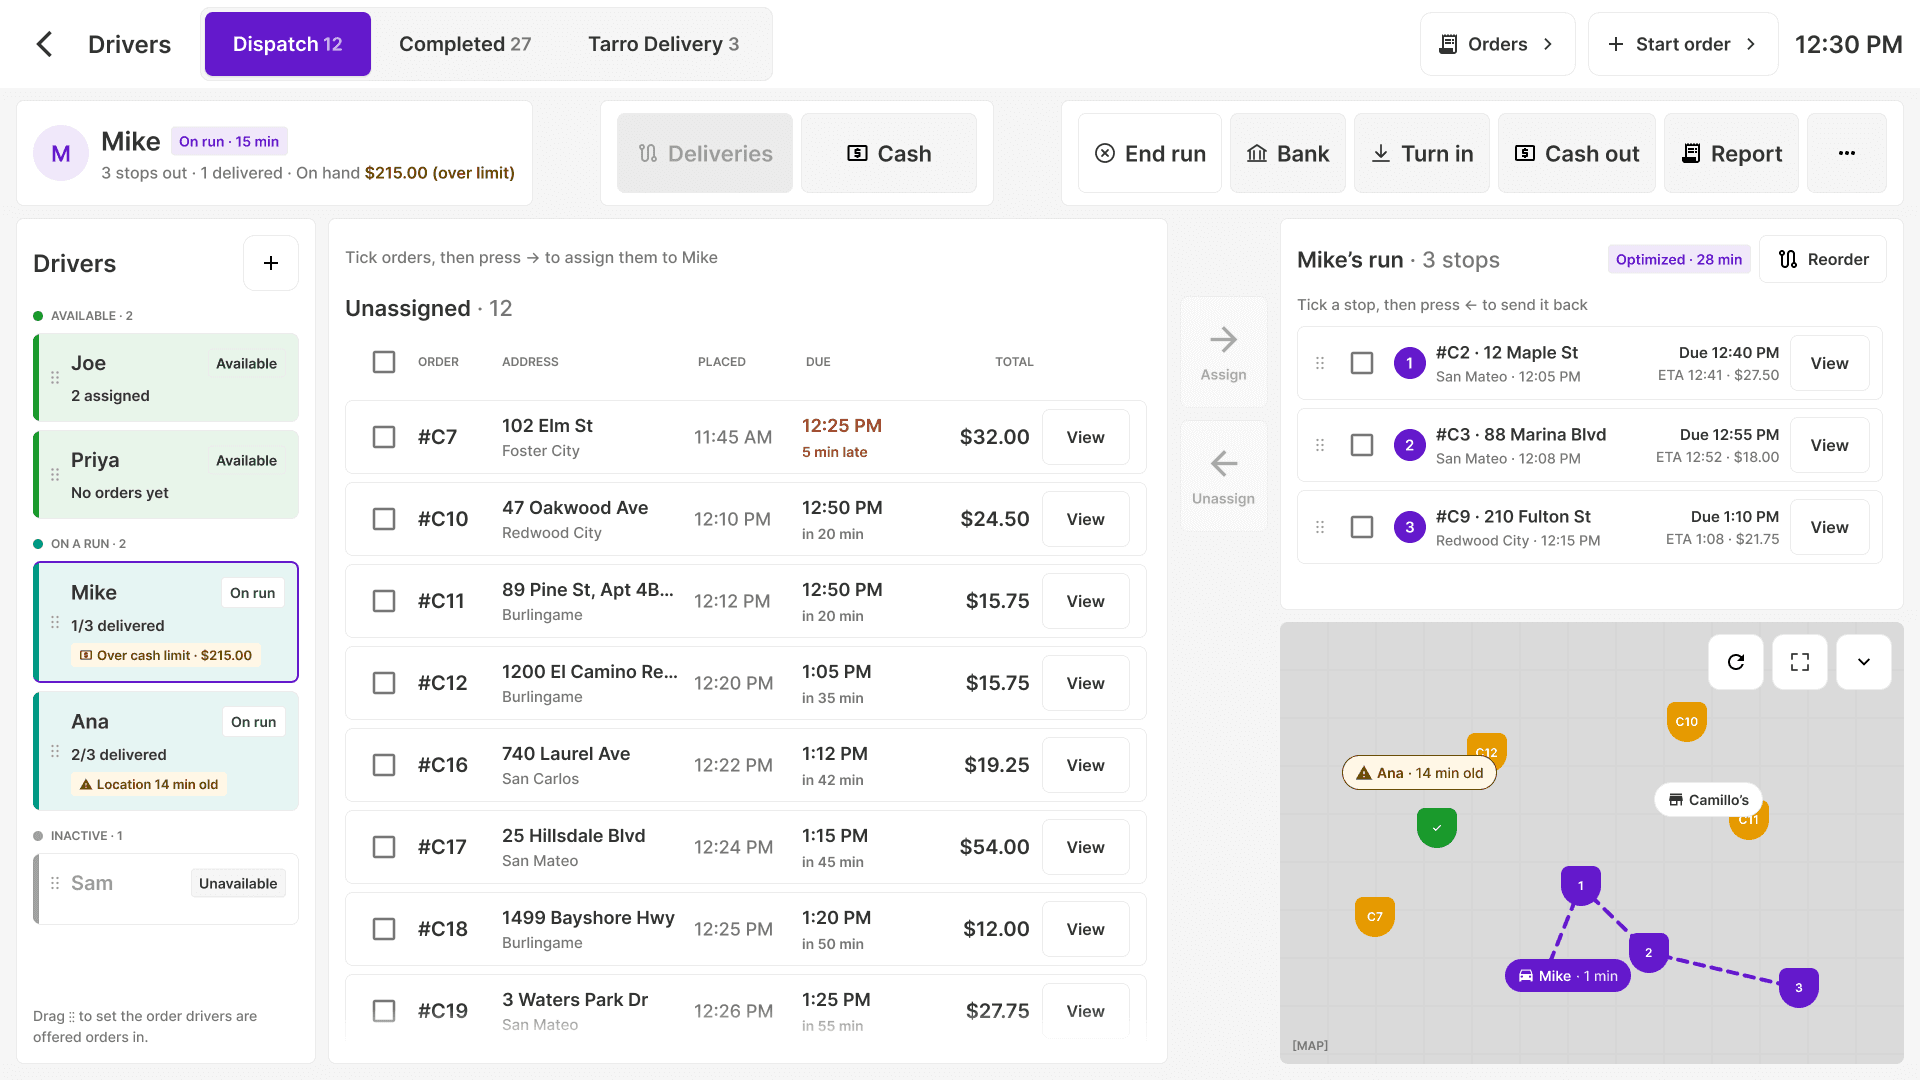Refresh the map view

coord(1735,662)
